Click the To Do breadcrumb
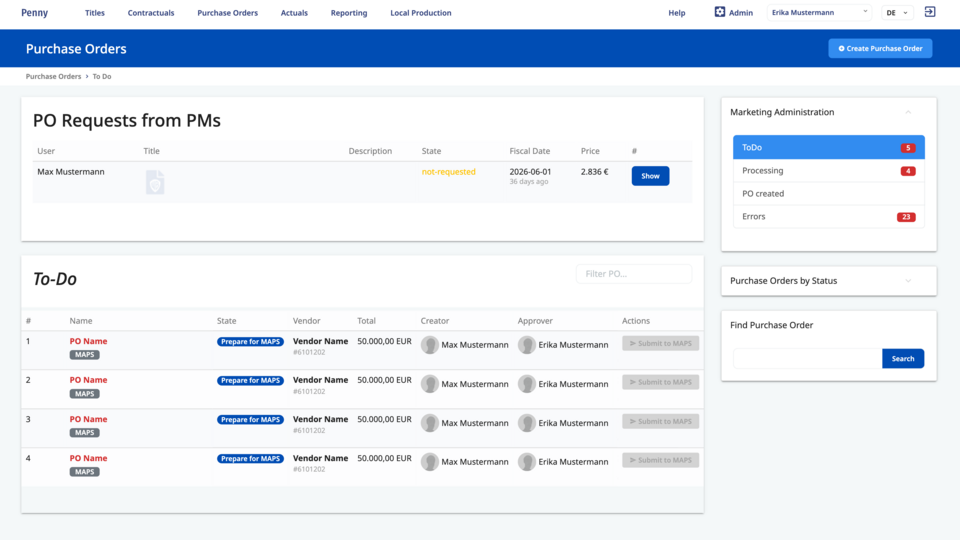This screenshot has width=960, height=540. [x=102, y=77]
